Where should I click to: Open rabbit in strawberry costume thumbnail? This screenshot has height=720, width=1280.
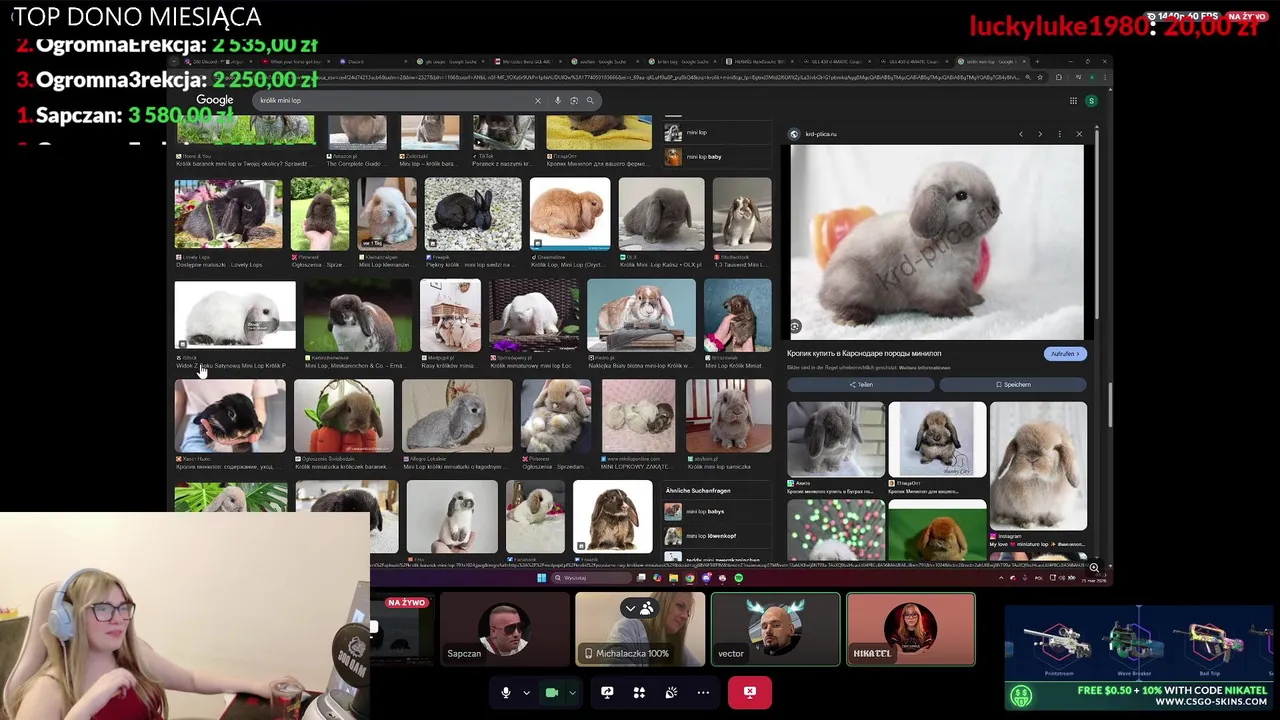(344, 416)
